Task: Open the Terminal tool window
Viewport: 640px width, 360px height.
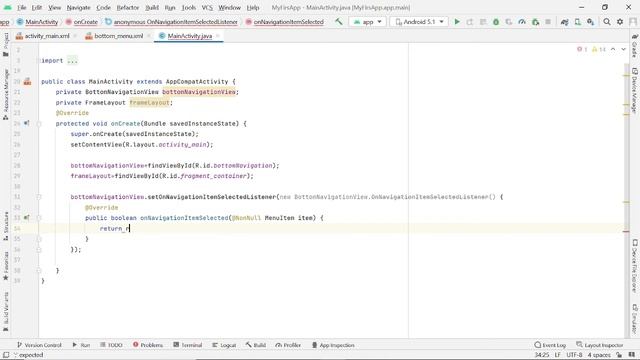Action: click(188, 345)
